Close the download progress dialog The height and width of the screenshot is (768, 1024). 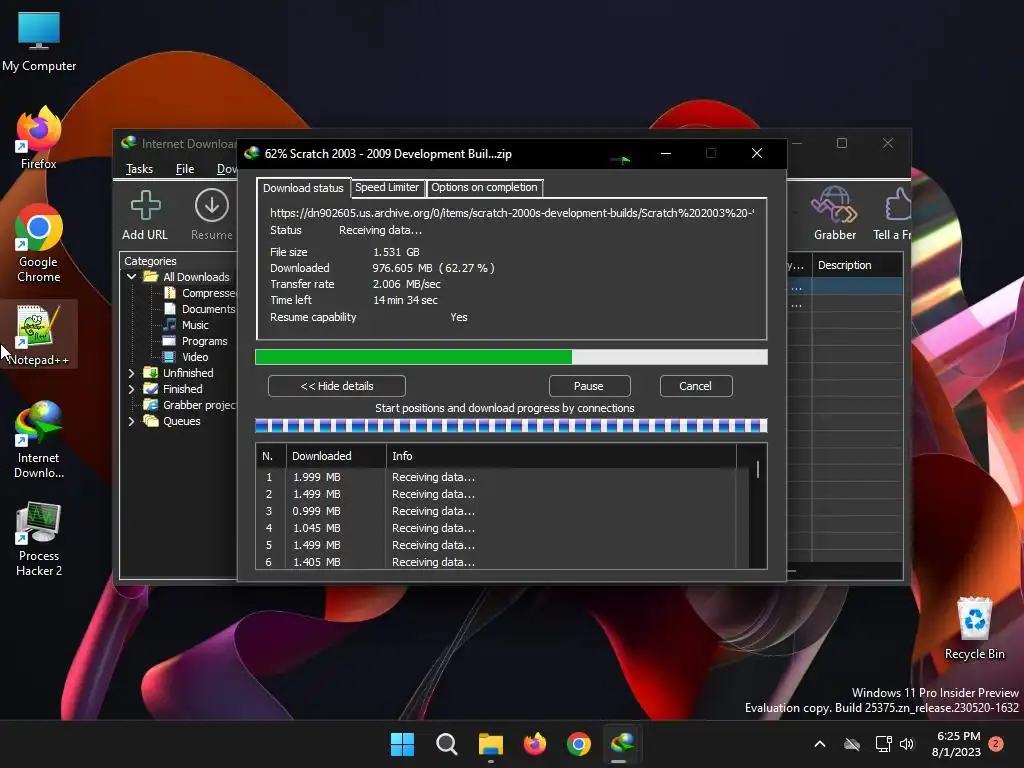point(757,153)
